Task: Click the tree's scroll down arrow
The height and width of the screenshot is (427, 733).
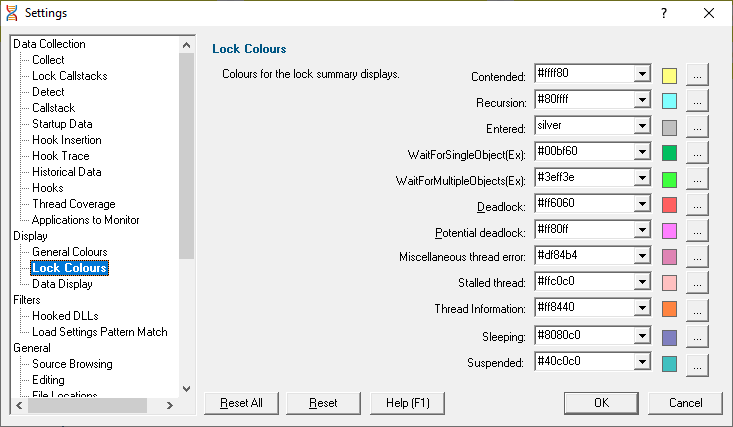Action: click(x=187, y=389)
